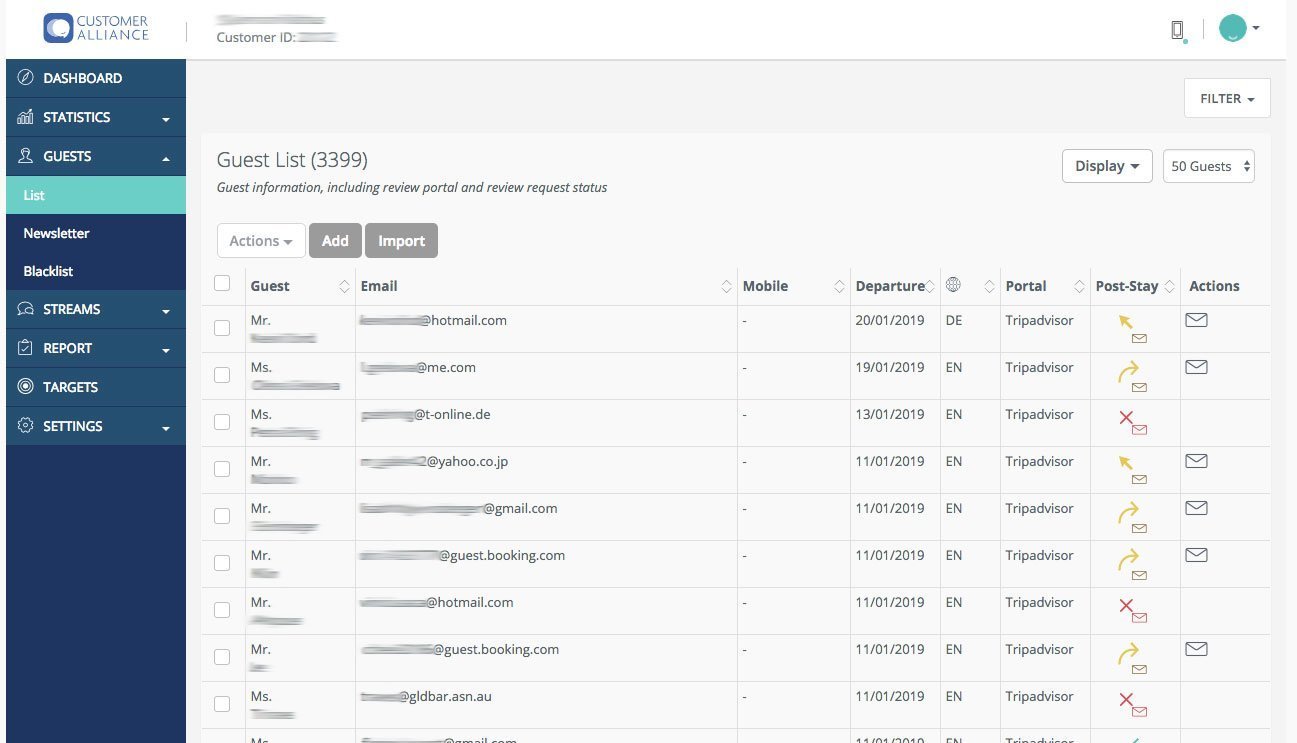Go to Dashboard

click(96, 78)
